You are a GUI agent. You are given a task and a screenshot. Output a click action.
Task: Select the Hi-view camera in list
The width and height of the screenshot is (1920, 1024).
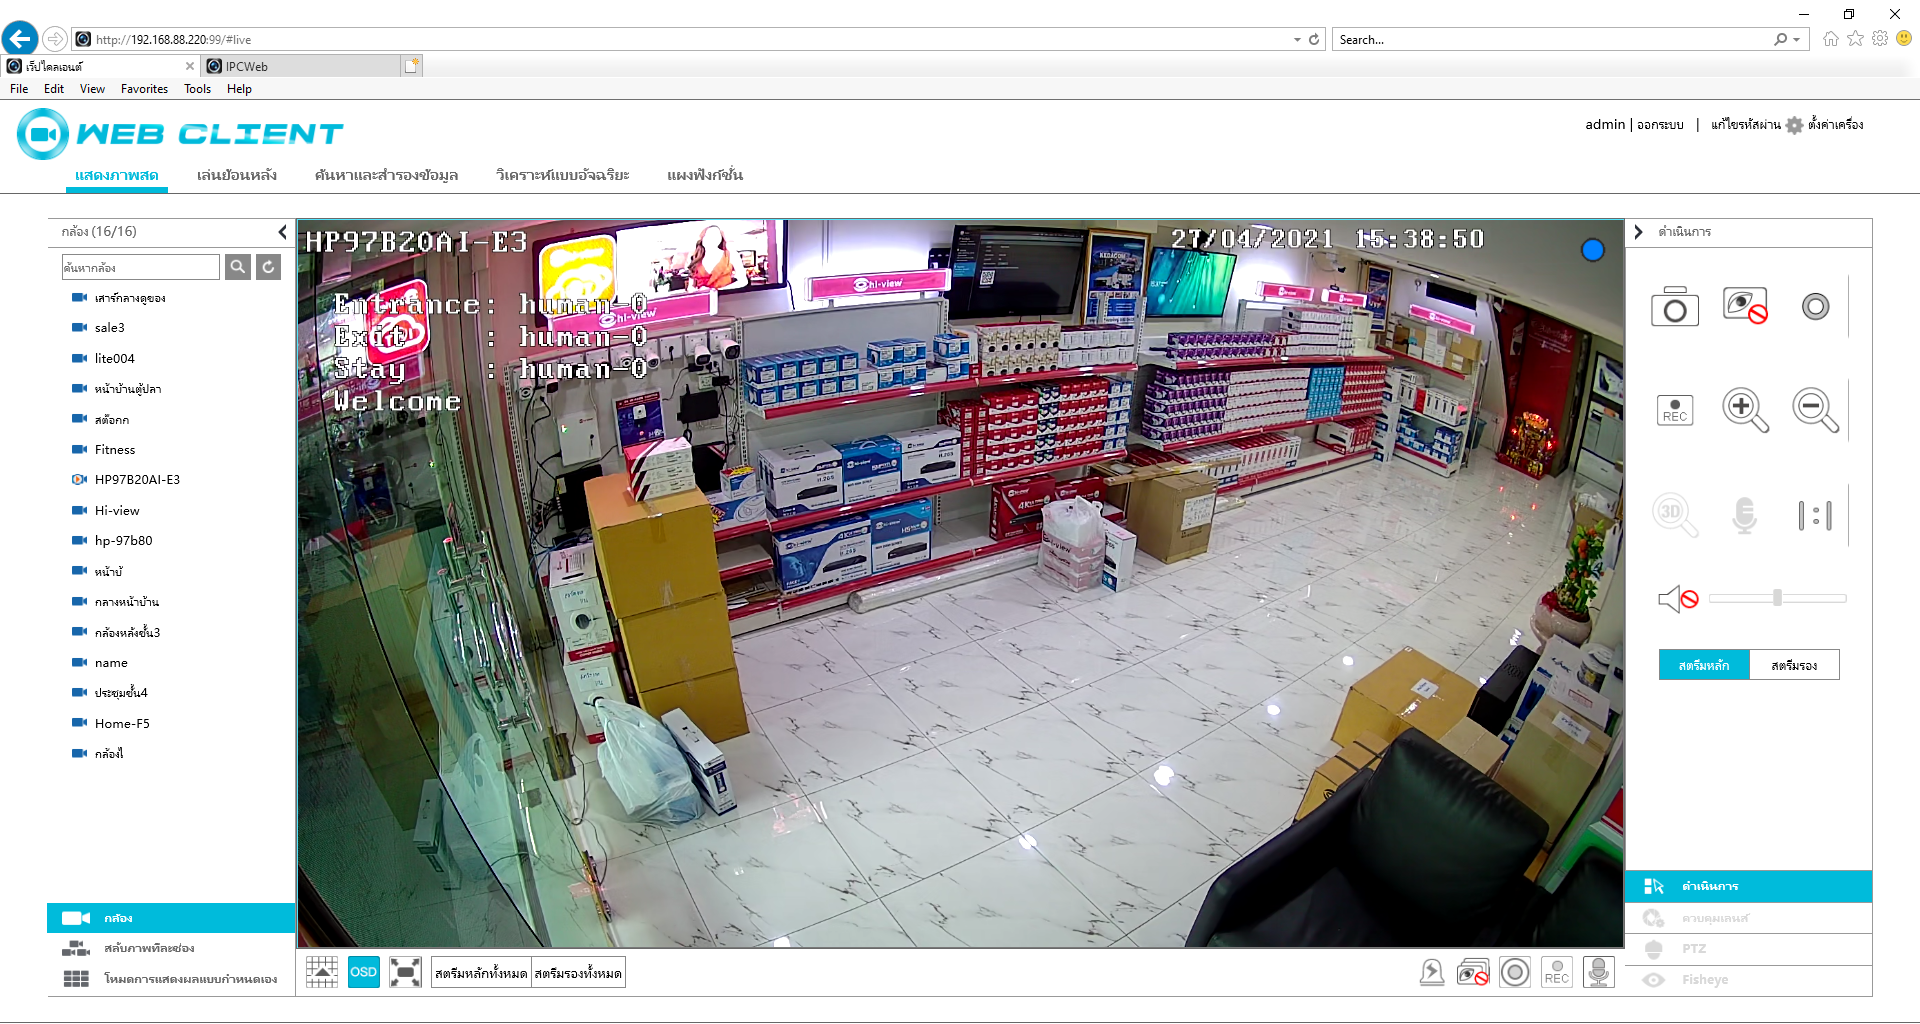[x=117, y=510]
